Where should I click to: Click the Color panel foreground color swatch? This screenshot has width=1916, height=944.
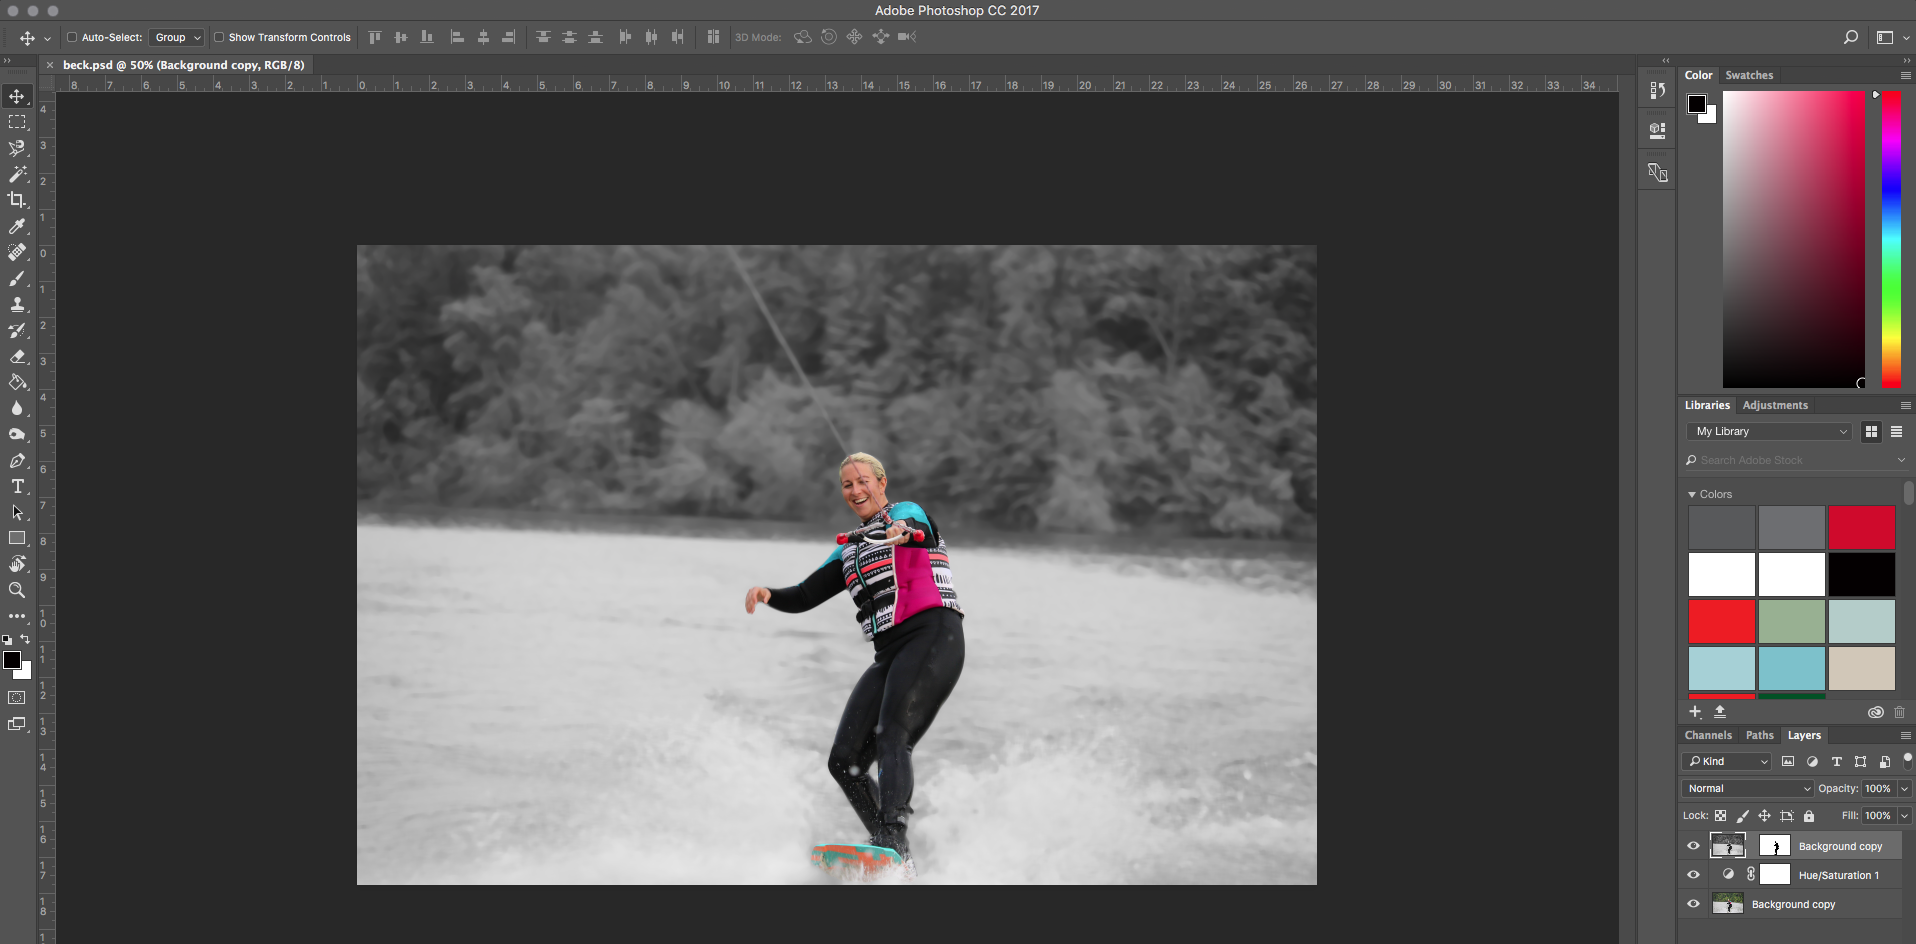1697,104
